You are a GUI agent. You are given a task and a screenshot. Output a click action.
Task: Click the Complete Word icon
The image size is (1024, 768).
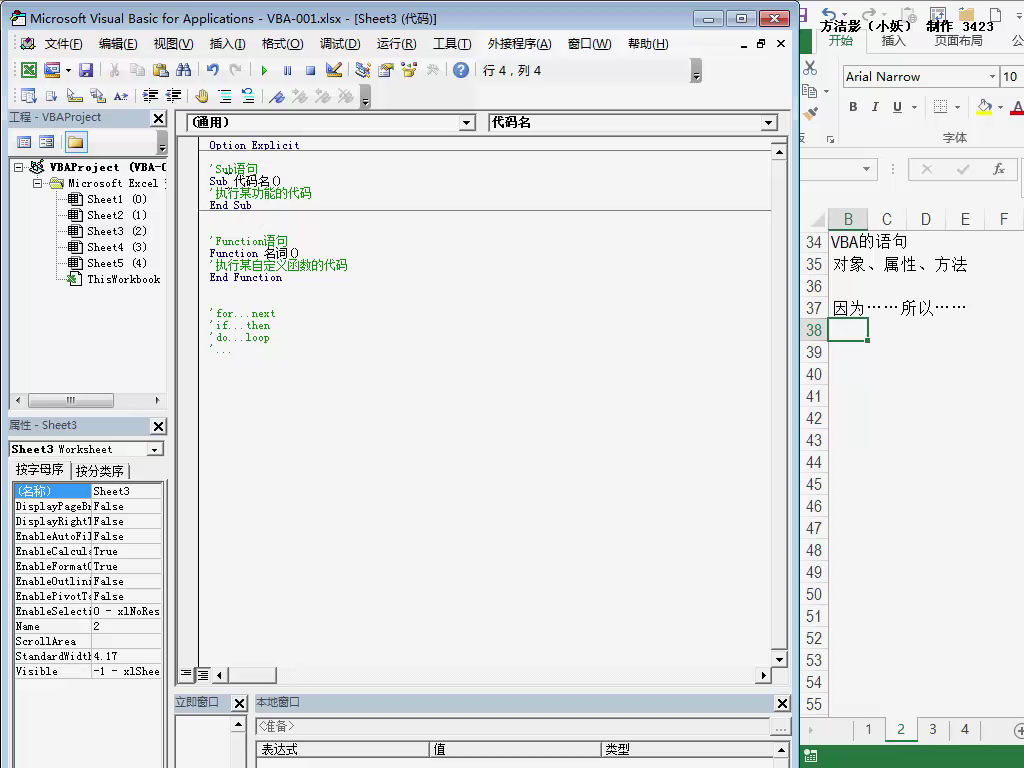pos(121,96)
